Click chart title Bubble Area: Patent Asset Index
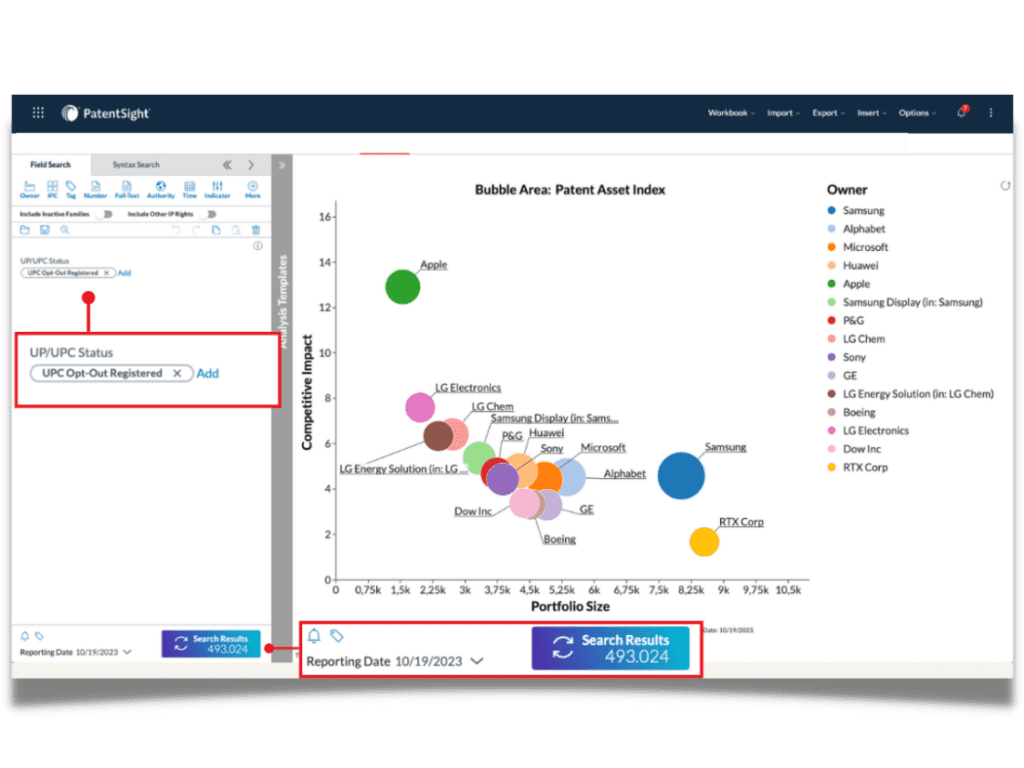The image size is (1024, 768). click(x=569, y=189)
